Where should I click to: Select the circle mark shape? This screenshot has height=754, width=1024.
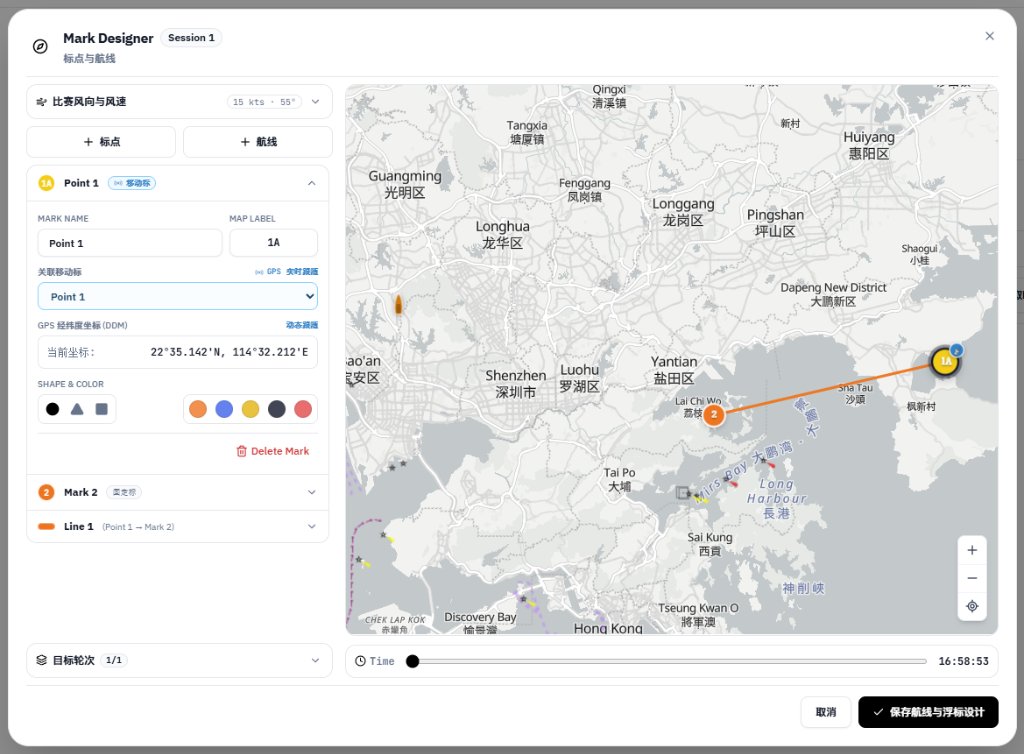(x=53, y=409)
